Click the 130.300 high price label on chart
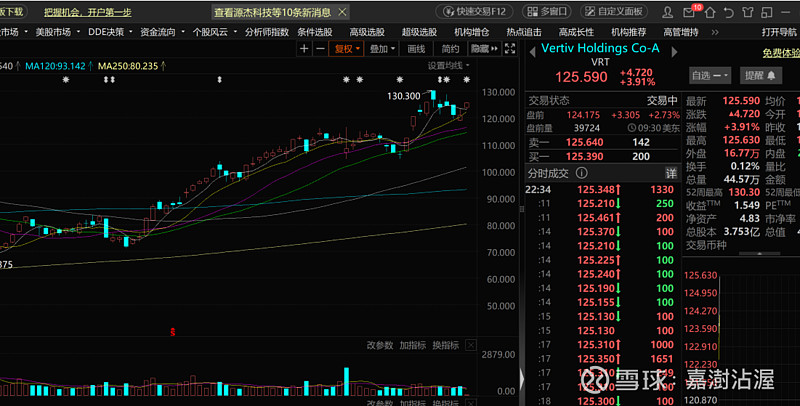The height and width of the screenshot is (406, 800). tap(404, 96)
